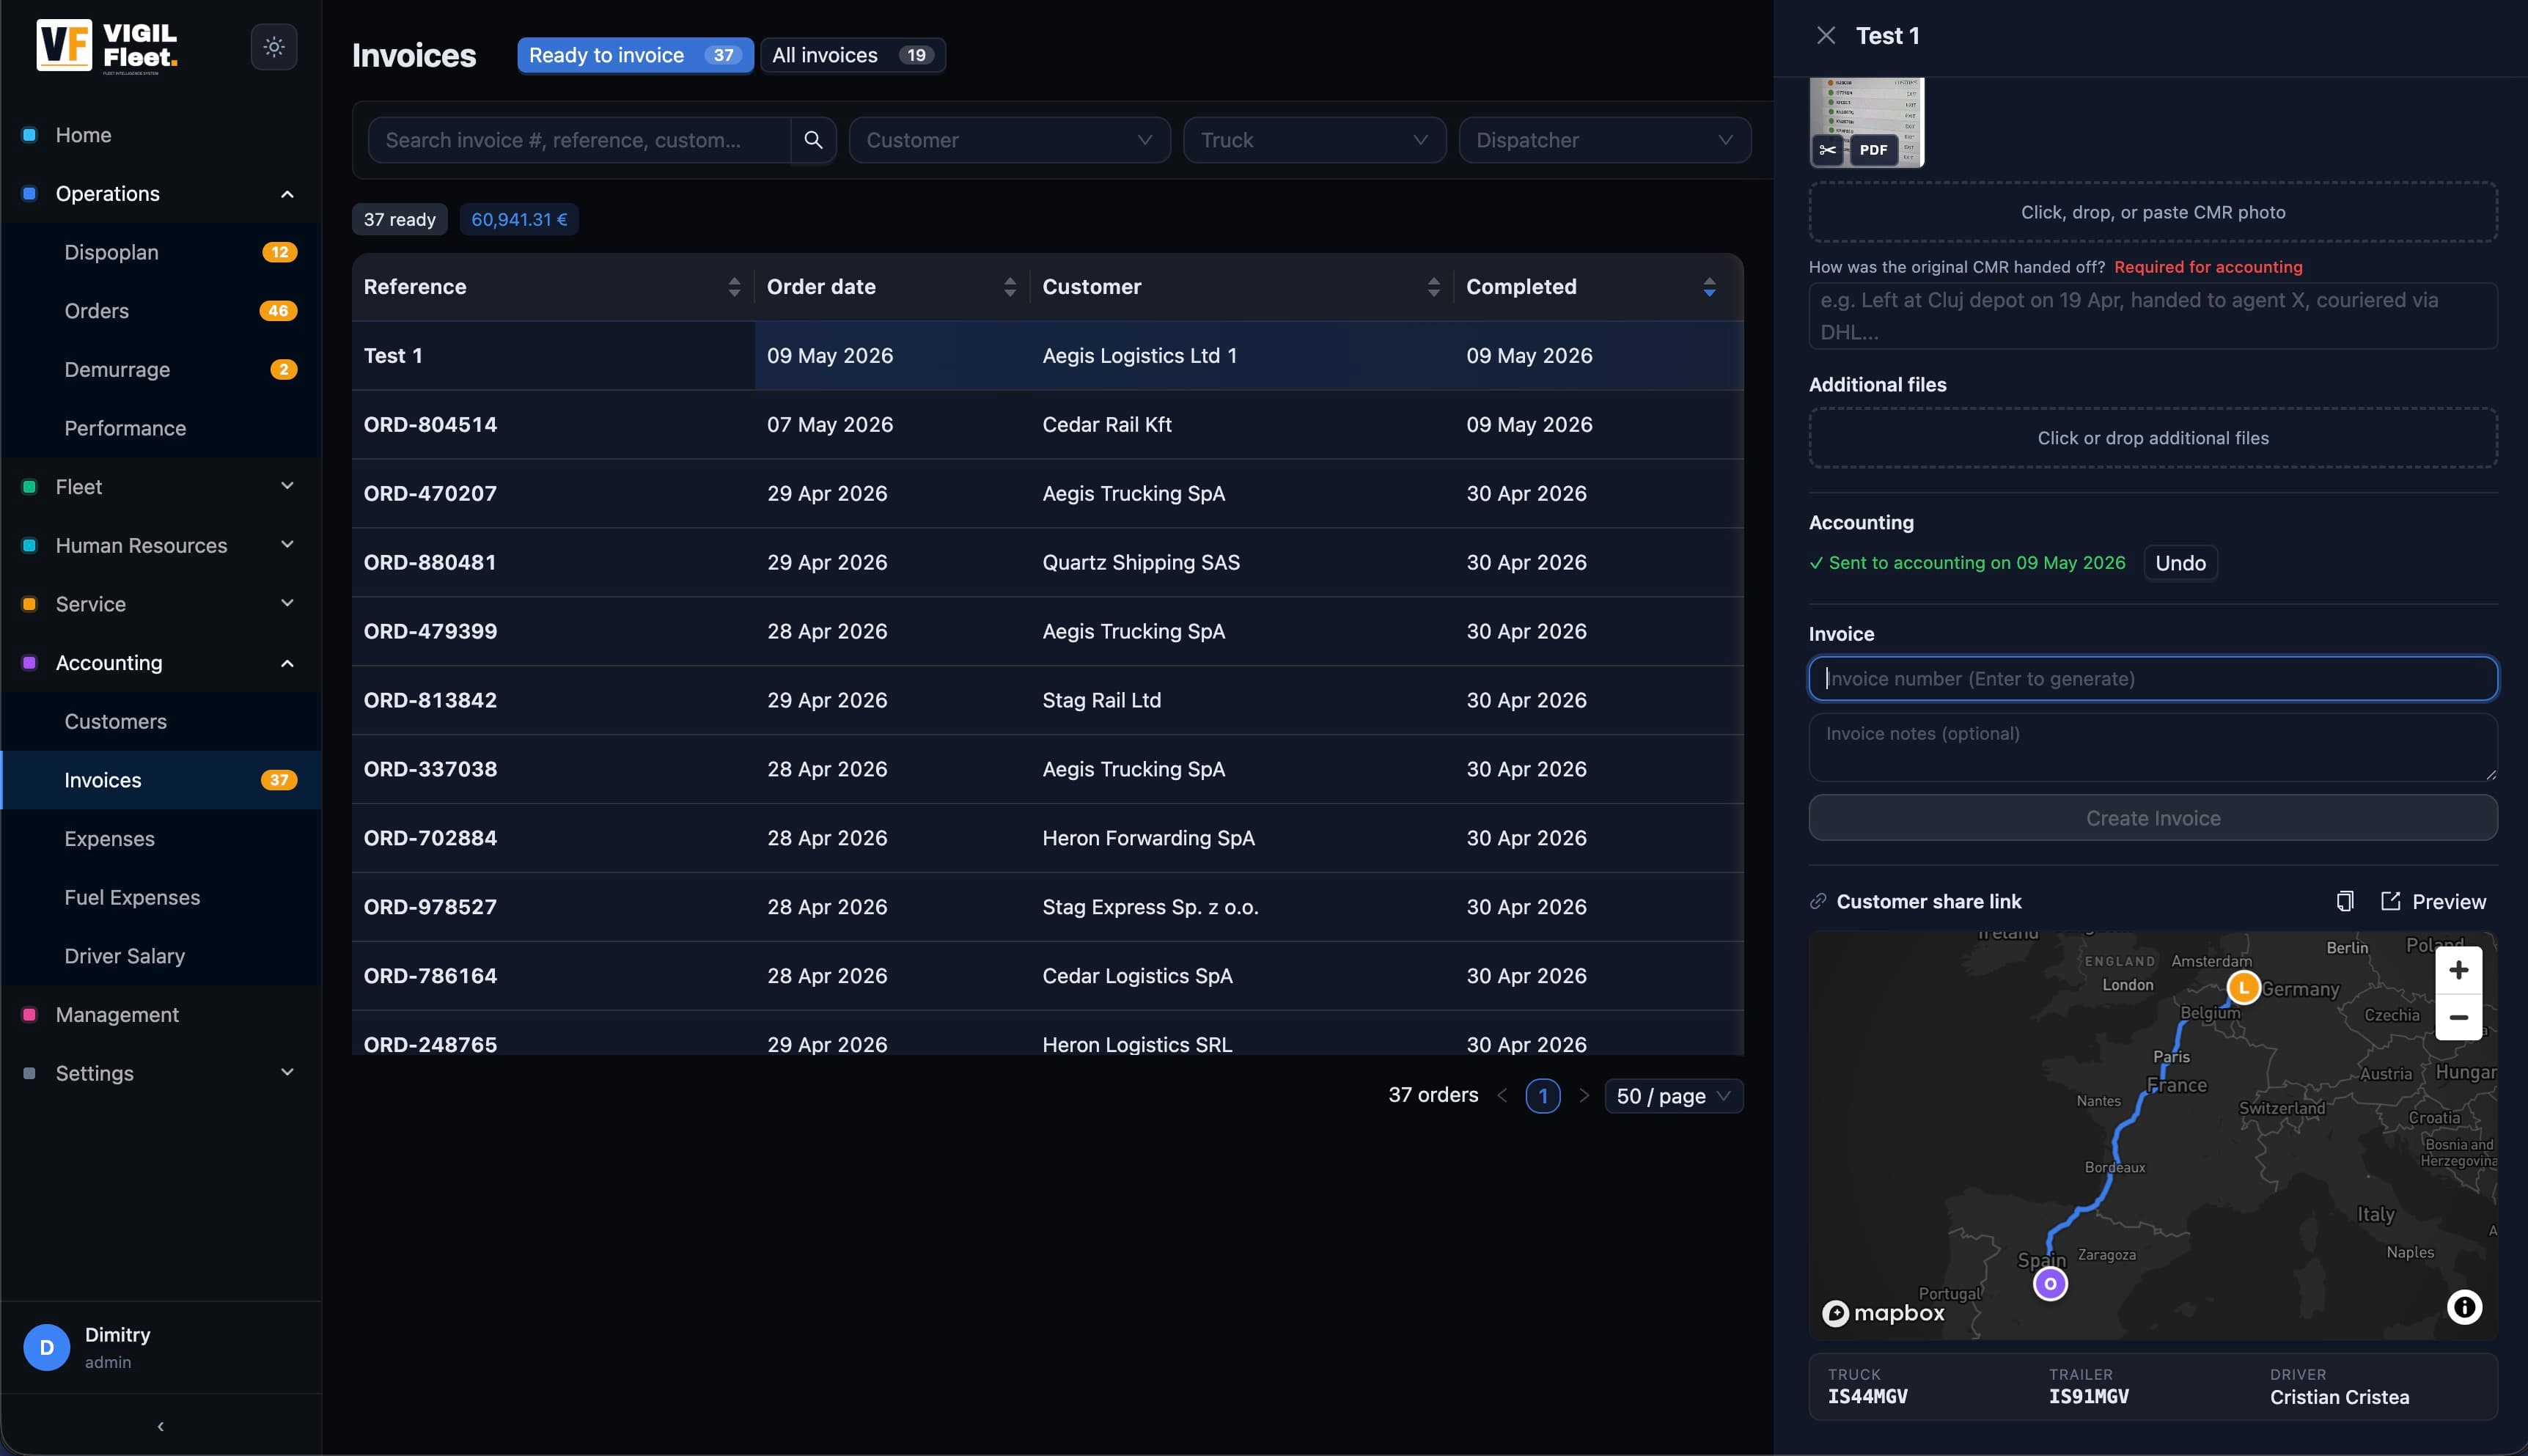
Task: Switch to the Ready to invoice tab
Action: tap(635, 55)
